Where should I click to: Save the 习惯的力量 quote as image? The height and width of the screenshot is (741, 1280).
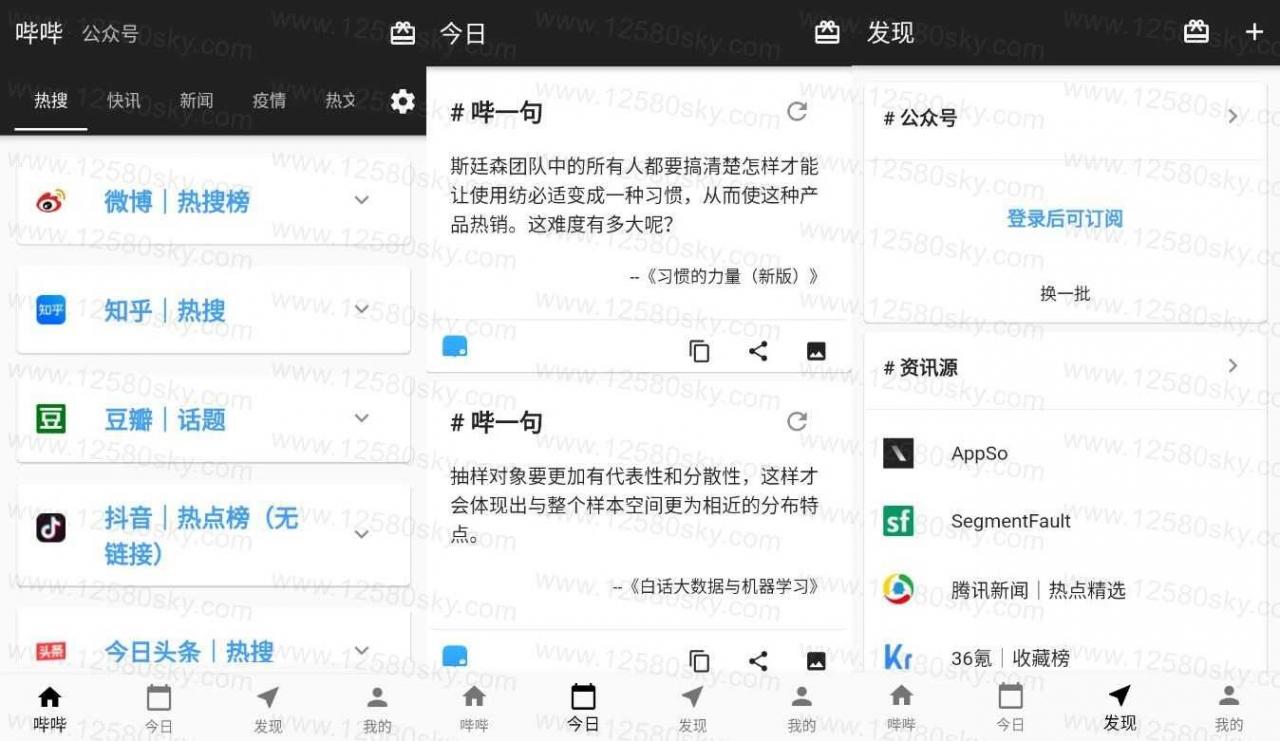click(816, 351)
